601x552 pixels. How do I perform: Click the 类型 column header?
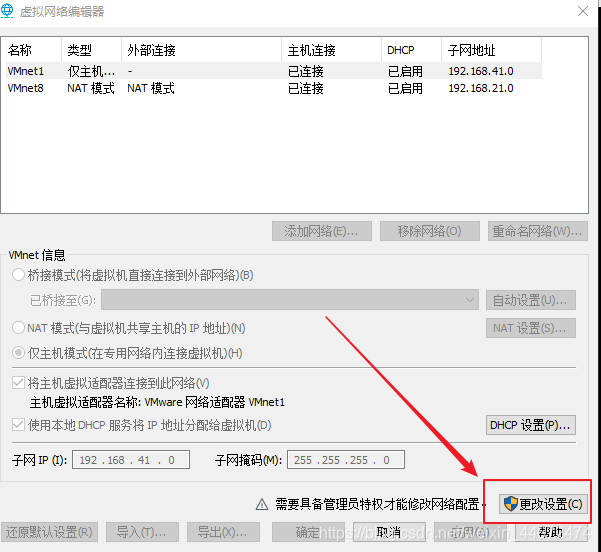coord(92,50)
